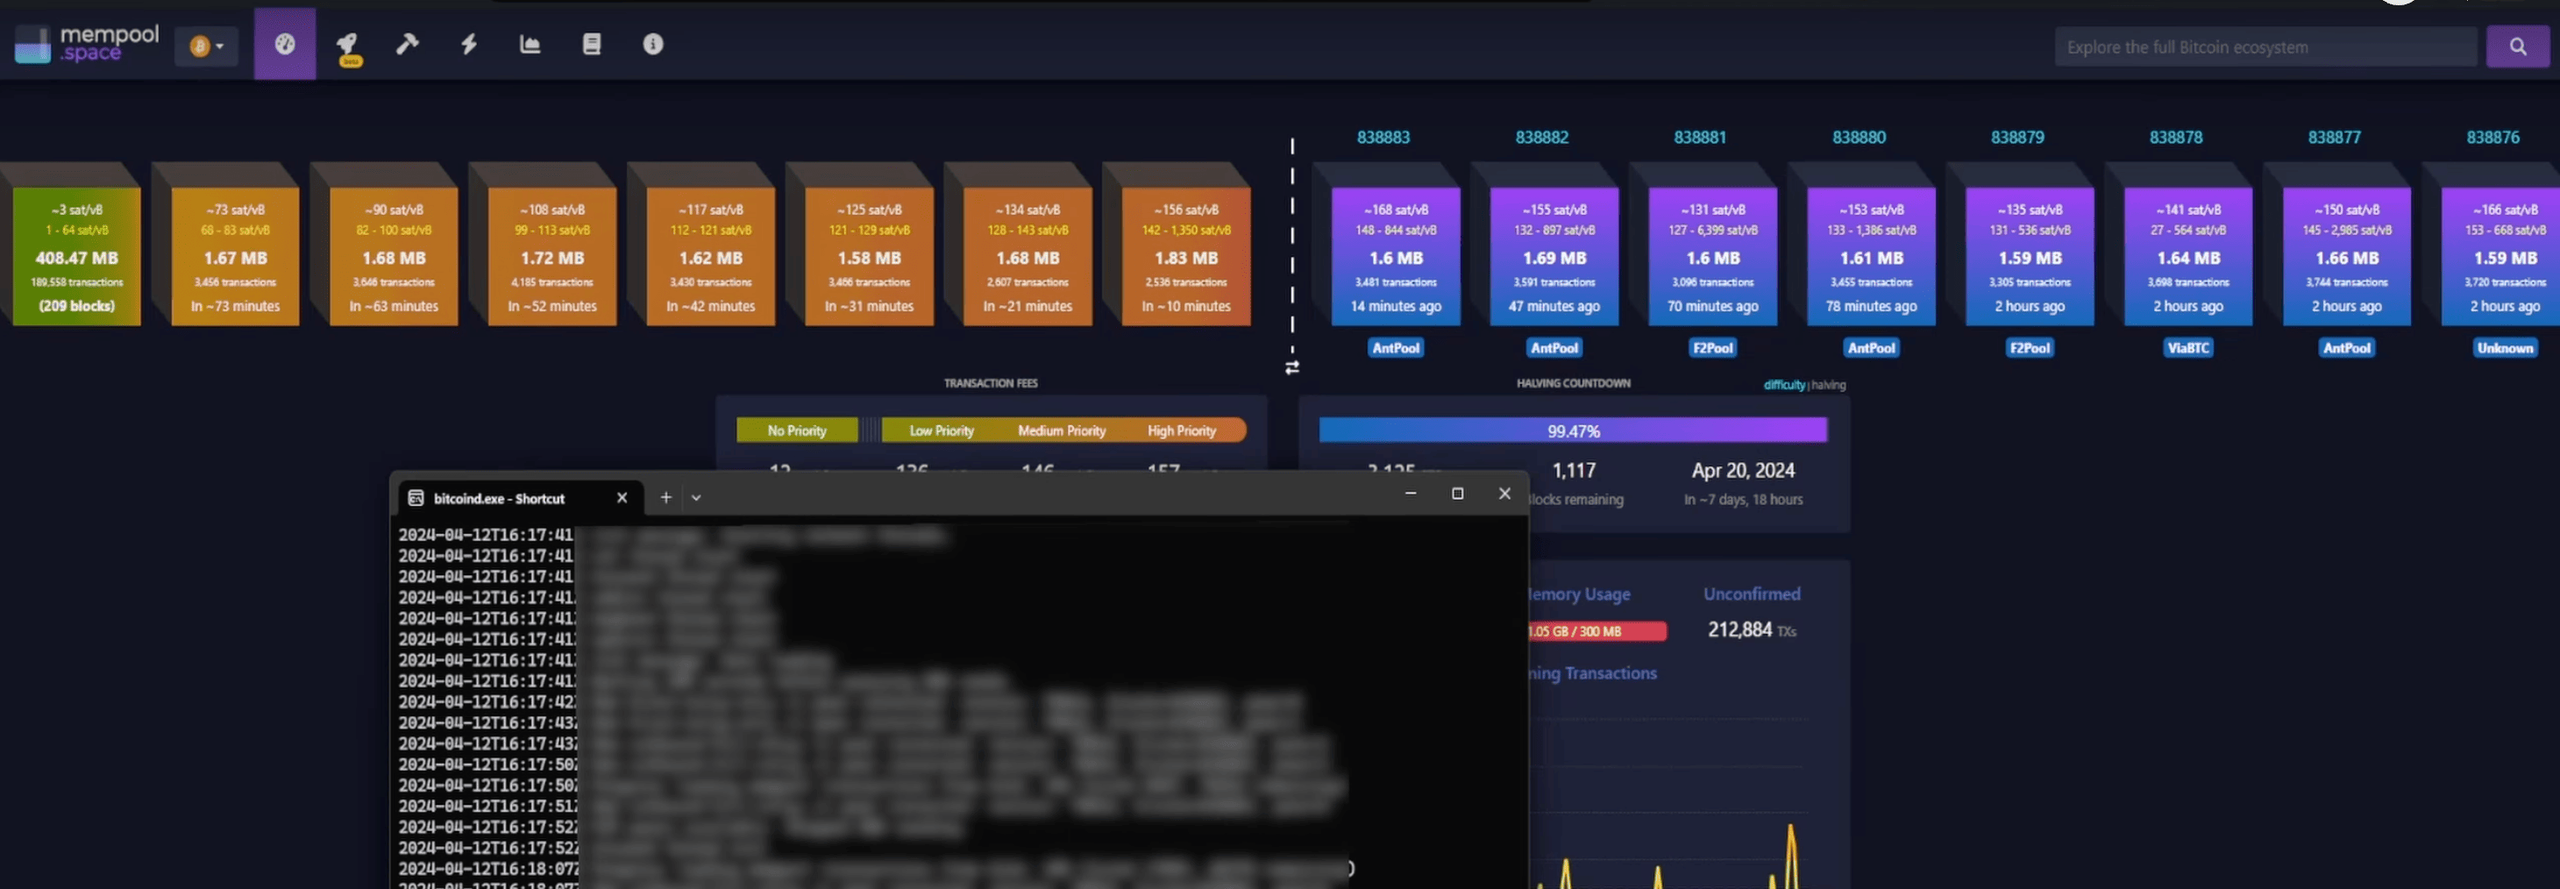Image resolution: width=2560 pixels, height=889 pixels.
Task: Click the Apr 20, 2024 halving date
Action: [1743, 470]
